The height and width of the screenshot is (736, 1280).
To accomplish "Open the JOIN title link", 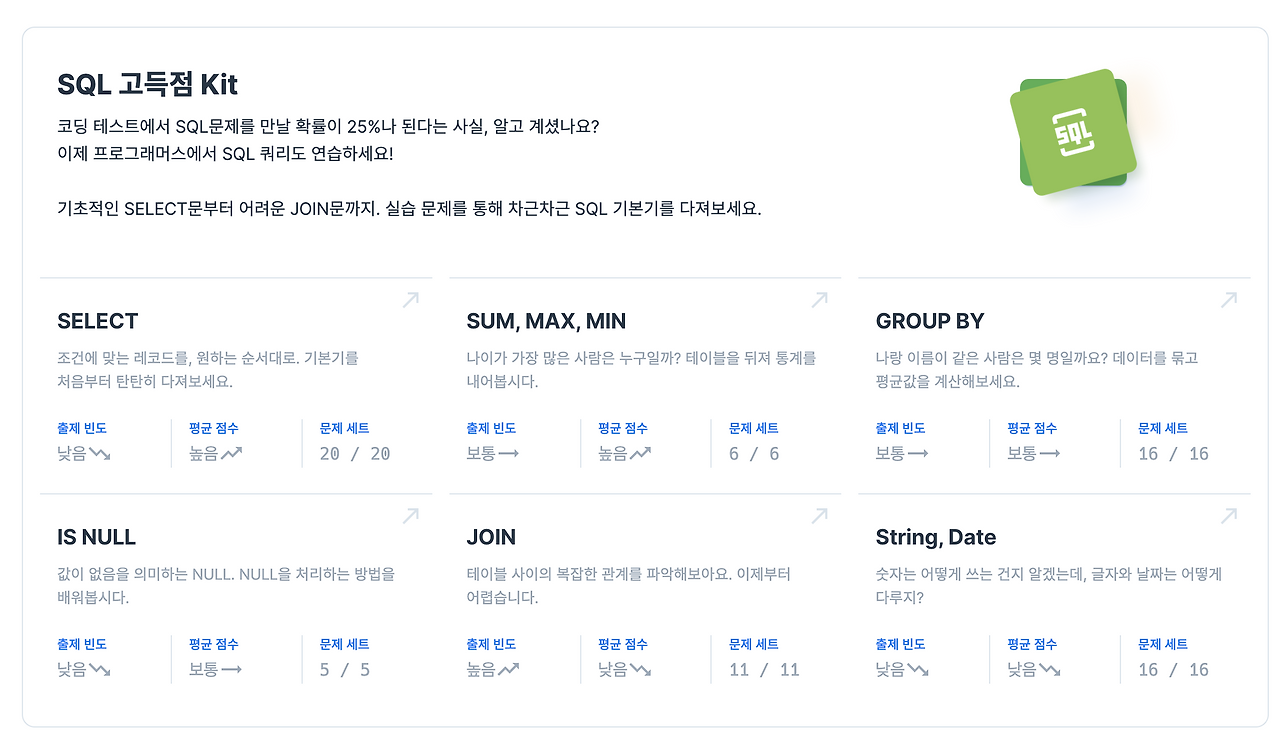I will pos(490,537).
